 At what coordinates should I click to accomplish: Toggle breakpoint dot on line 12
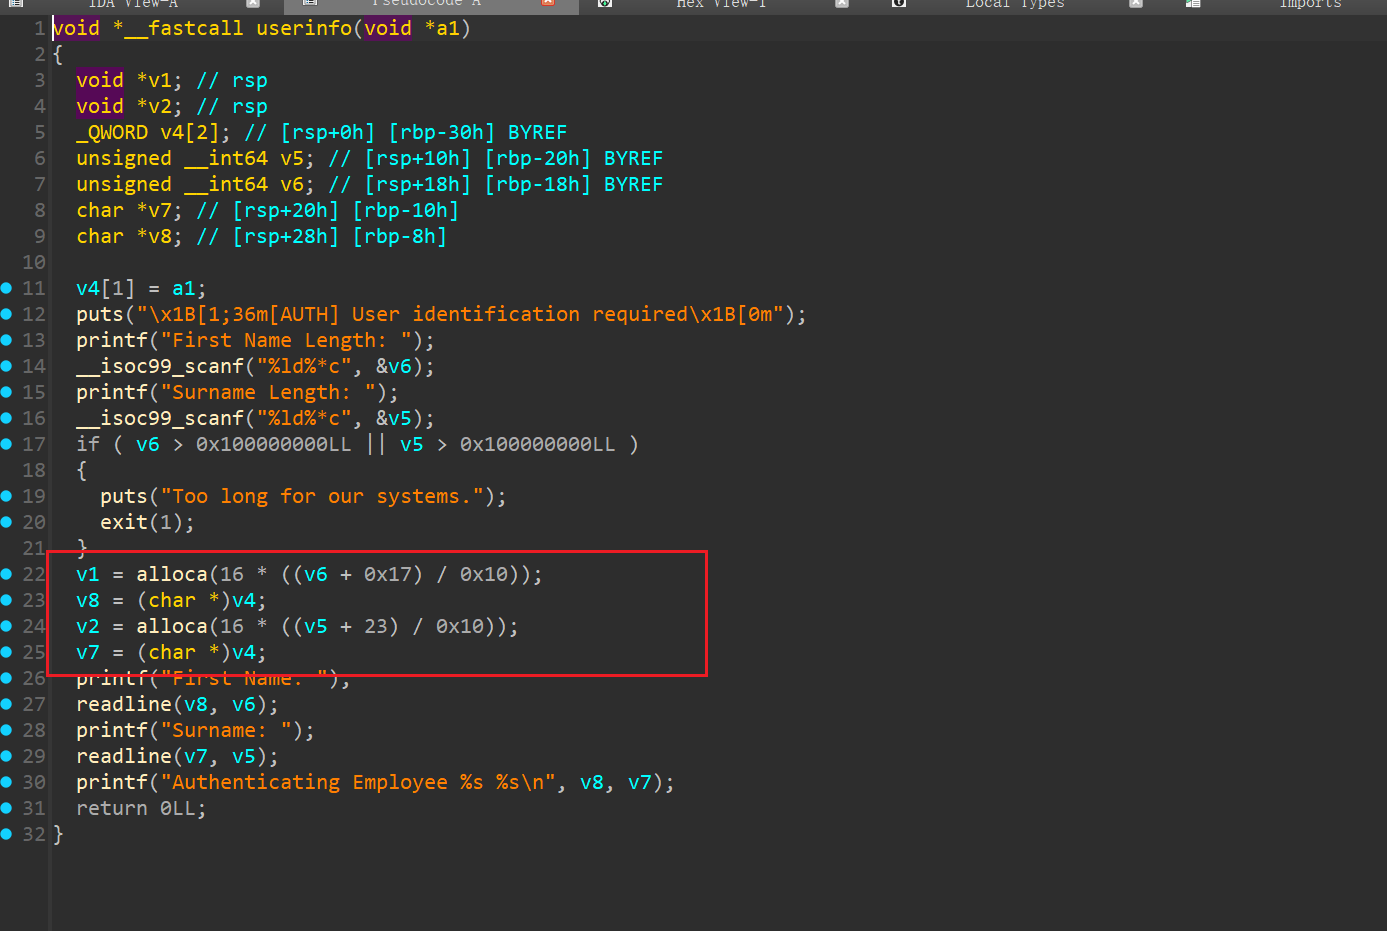point(6,314)
